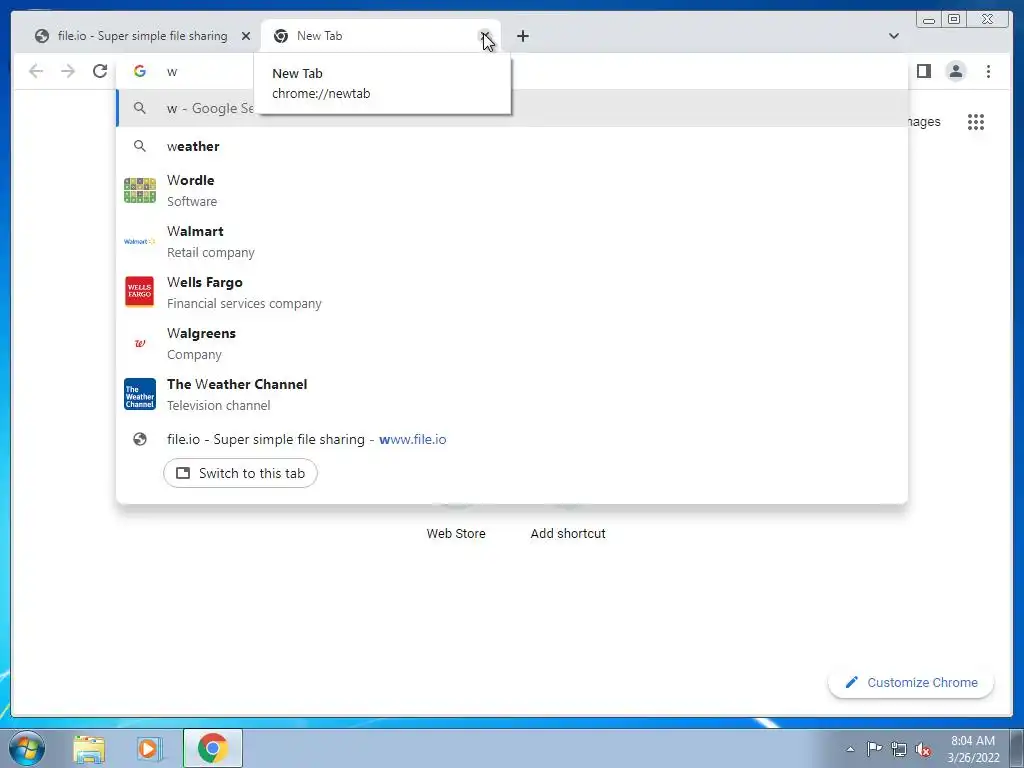Open Chrome three-dot menu
The image size is (1024, 768).
(988, 71)
